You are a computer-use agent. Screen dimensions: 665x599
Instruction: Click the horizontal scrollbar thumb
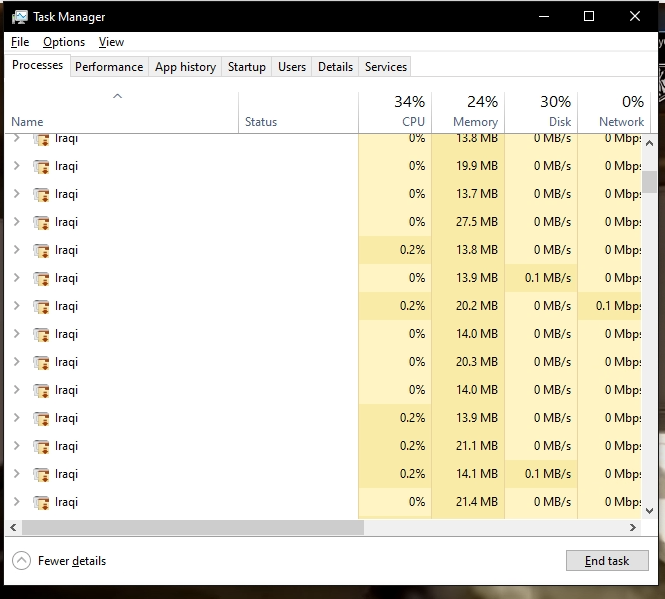193,527
